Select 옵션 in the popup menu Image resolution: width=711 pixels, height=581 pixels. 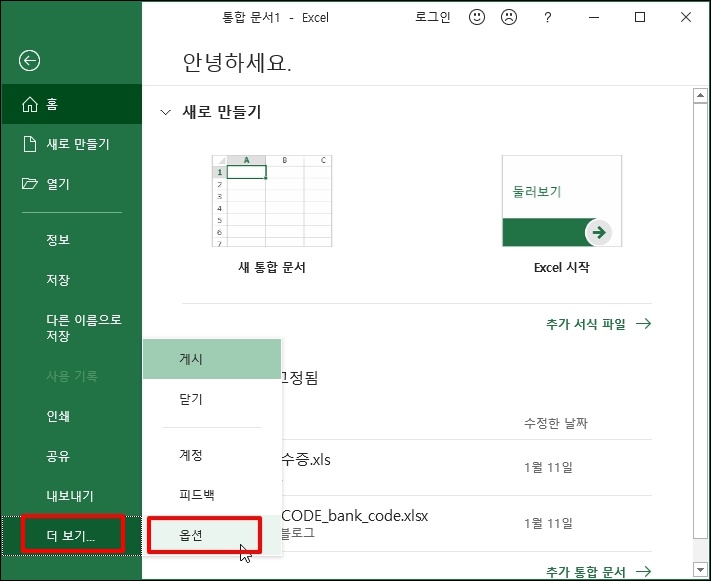pos(212,535)
